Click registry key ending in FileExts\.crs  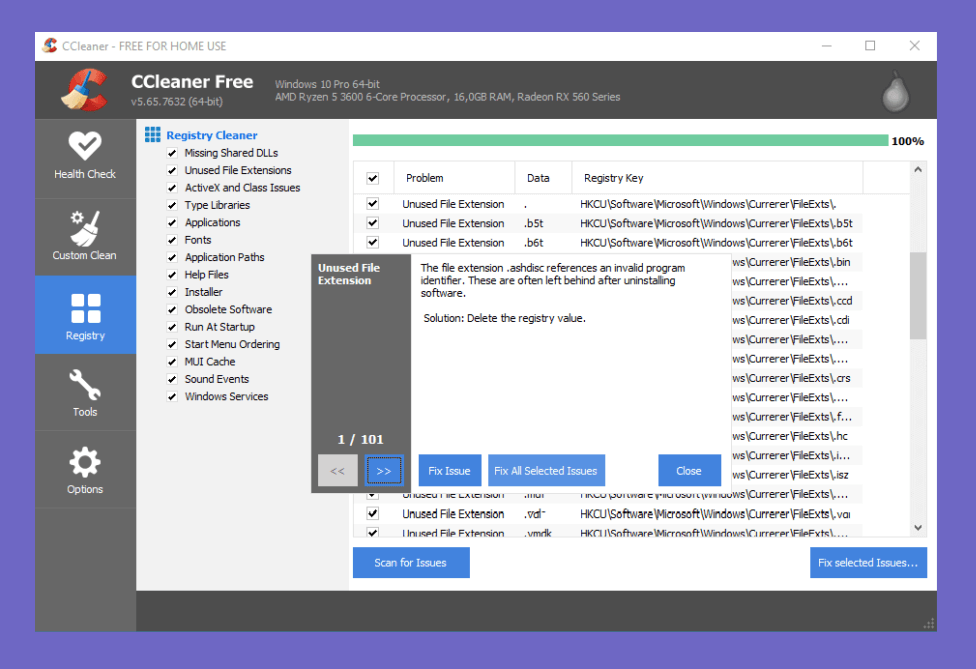coord(792,378)
